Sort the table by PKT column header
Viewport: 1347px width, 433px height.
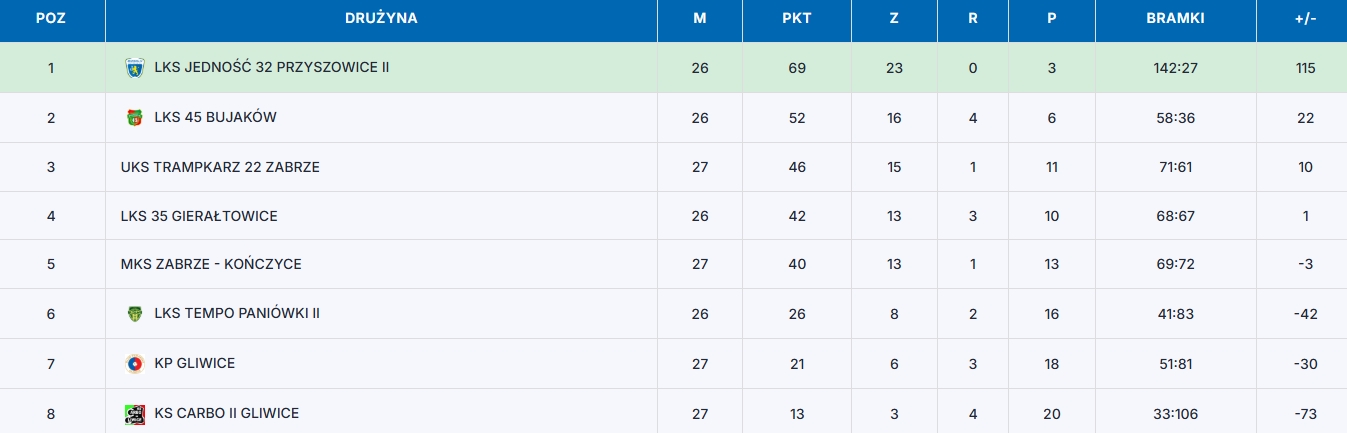(797, 19)
